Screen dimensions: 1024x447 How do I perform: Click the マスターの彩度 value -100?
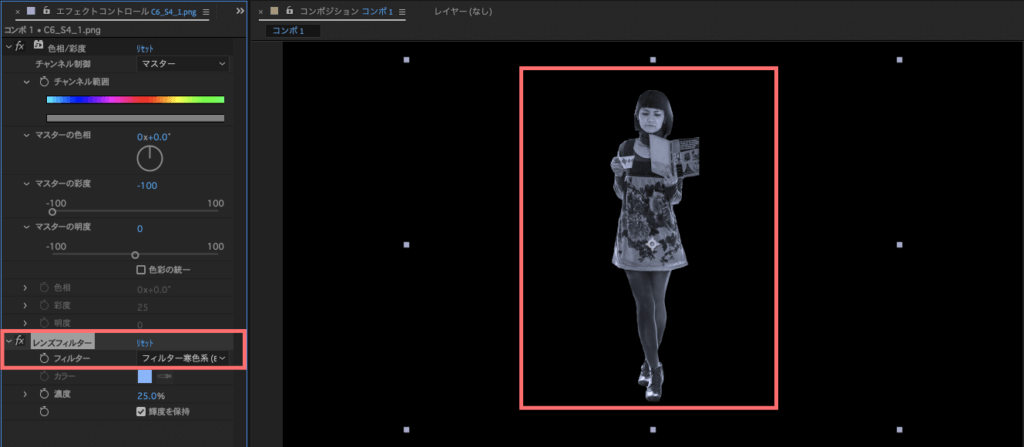(147, 186)
